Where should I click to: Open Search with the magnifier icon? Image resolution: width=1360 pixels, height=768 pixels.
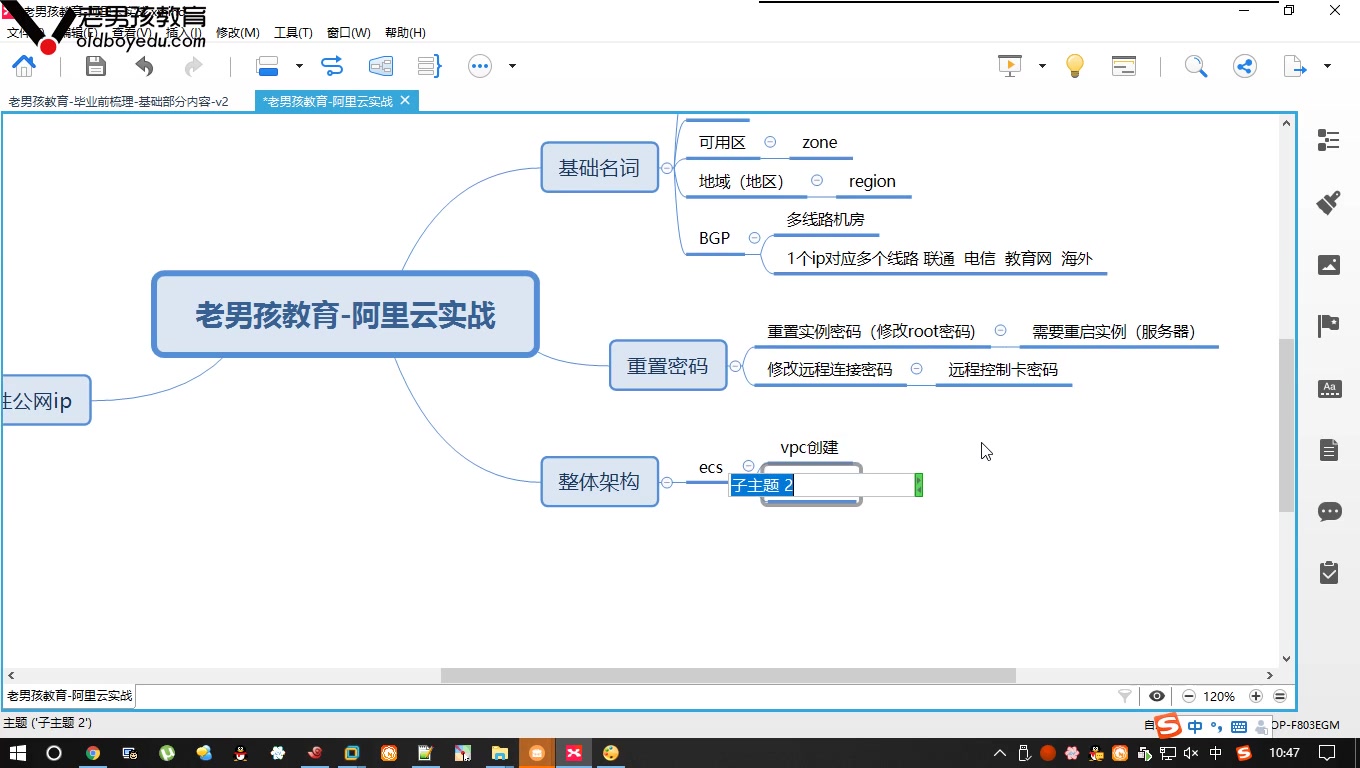(x=1196, y=66)
